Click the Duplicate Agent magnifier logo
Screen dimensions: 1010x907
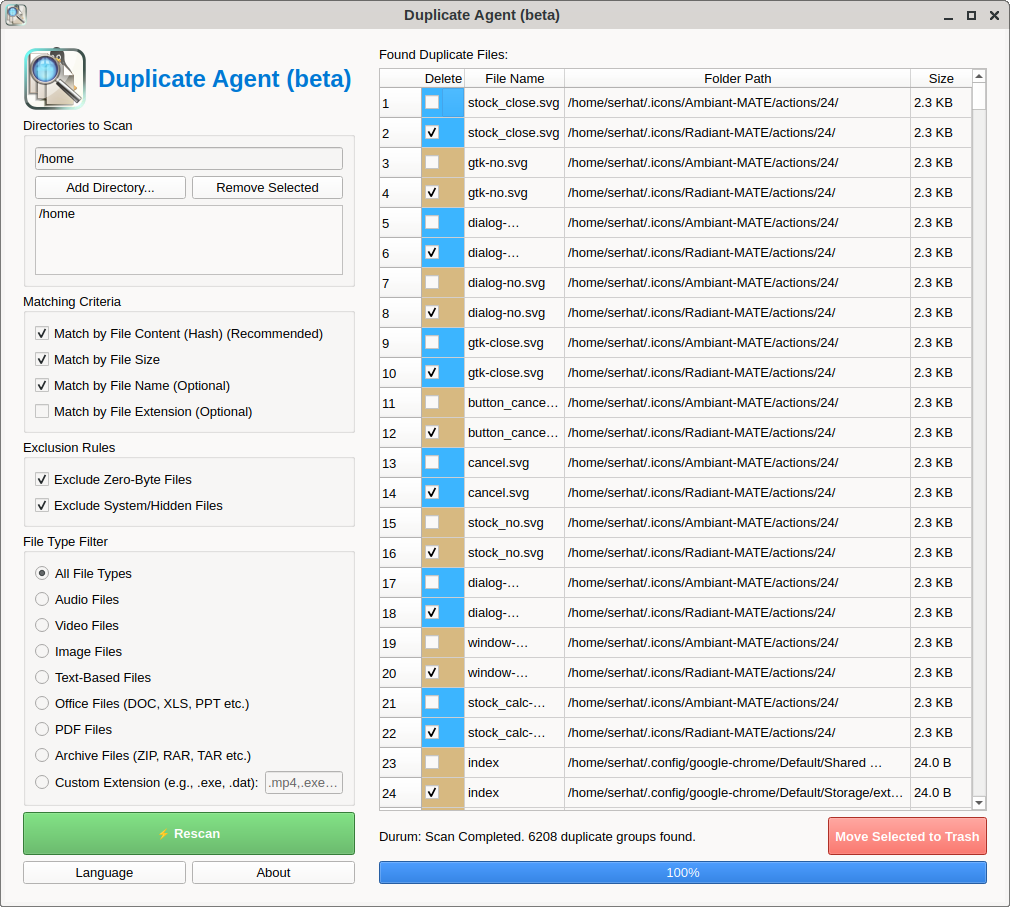(x=55, y=79)
